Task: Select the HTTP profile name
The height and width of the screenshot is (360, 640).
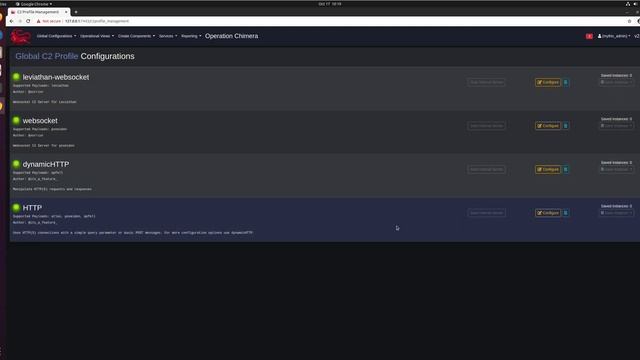Action: coord(32,208)
